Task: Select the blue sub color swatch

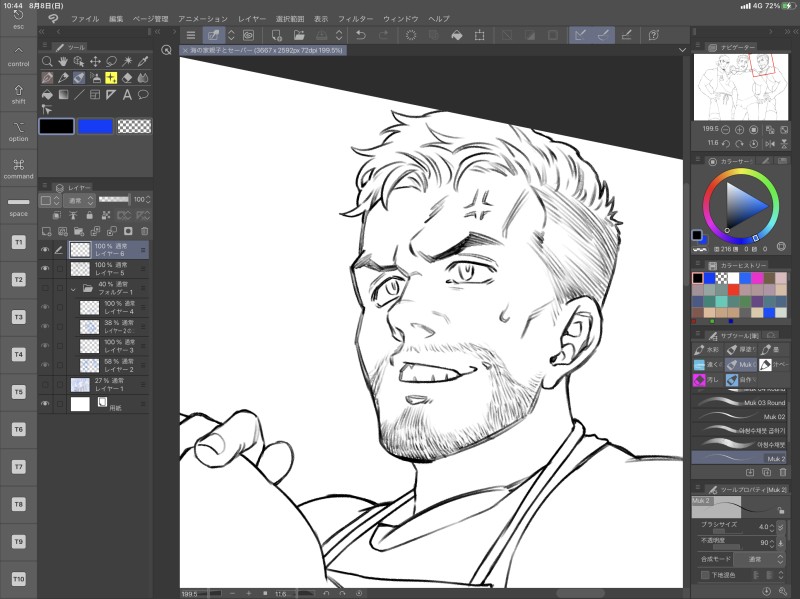Action: [95, 126]
